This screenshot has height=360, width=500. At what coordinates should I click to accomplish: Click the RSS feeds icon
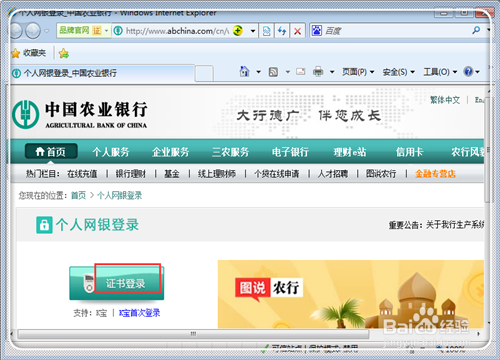(273, 71)
